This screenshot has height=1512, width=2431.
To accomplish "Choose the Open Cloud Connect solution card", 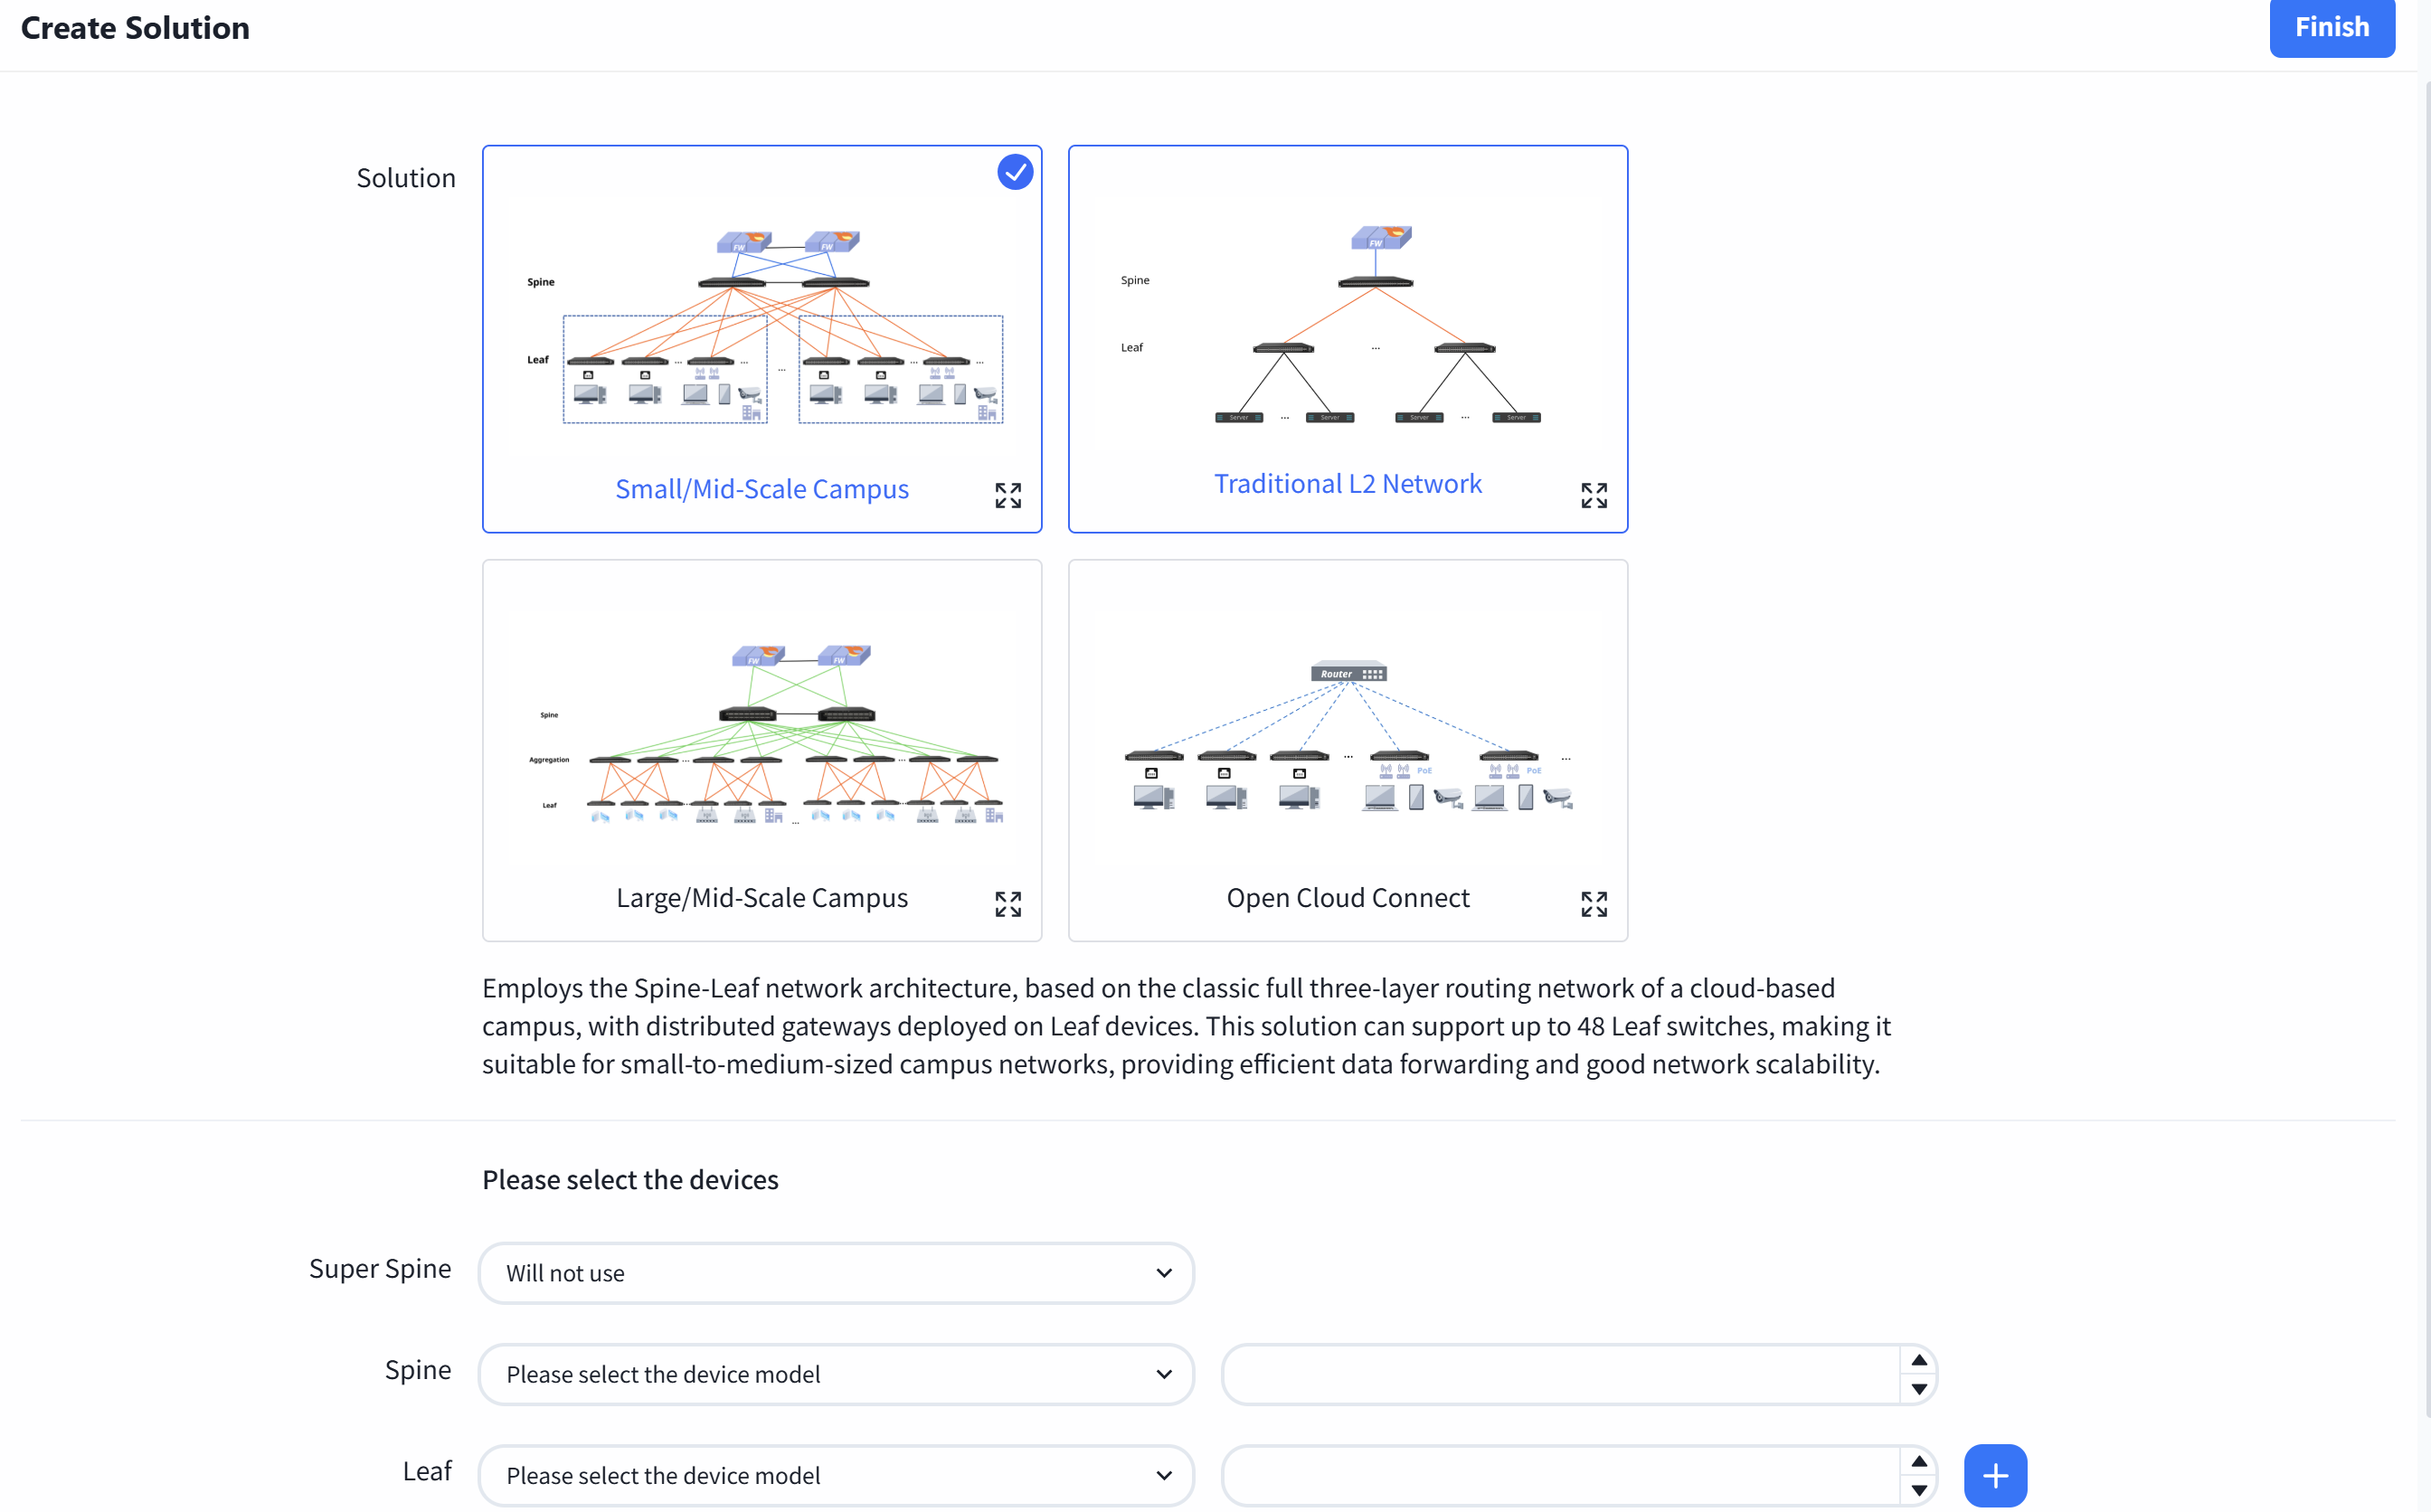I will (x=1348, y=750).
